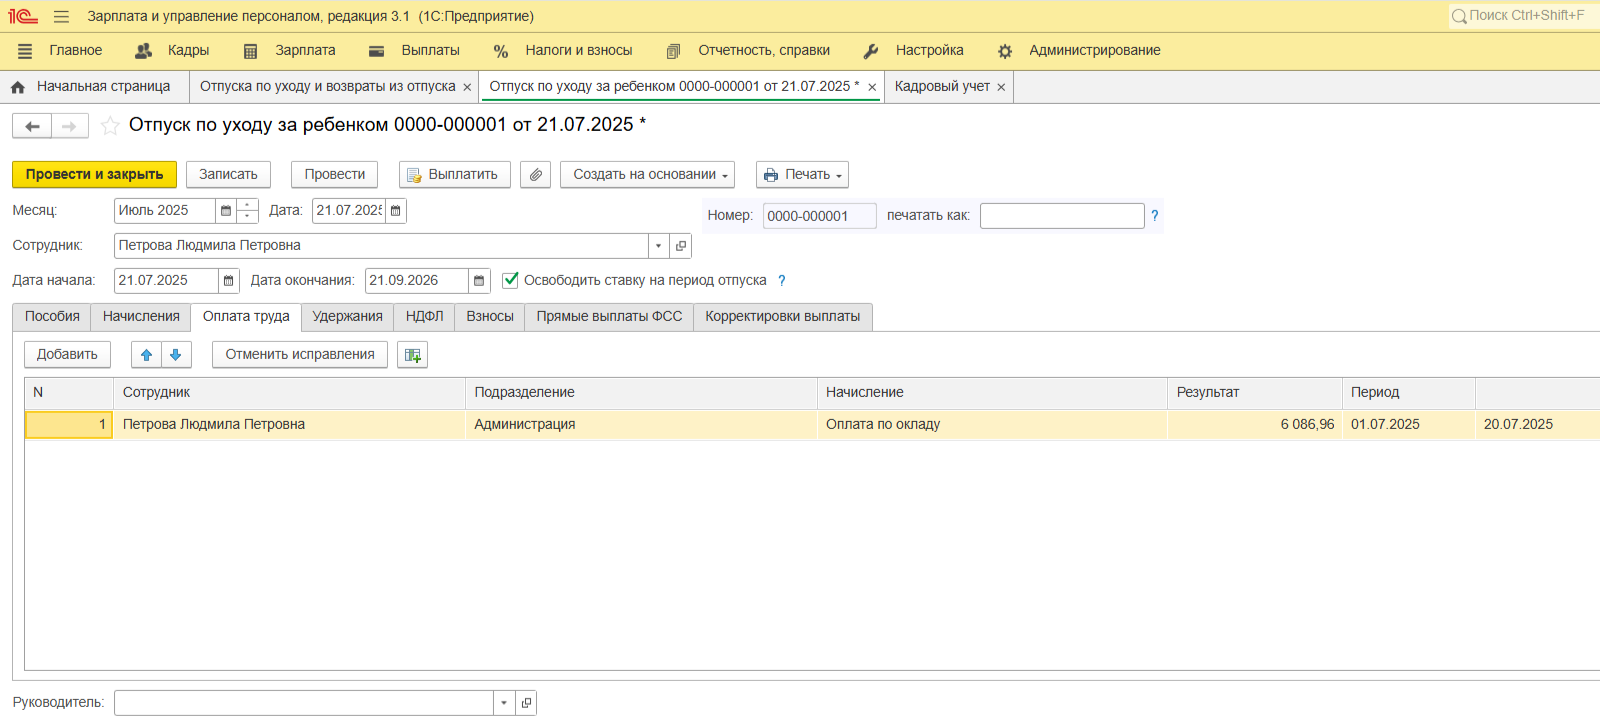The width and height of the screenshot is (1600, 722).
Task: Close Отпуска по уходу и возвраты tab
Action: click(467, 88)
